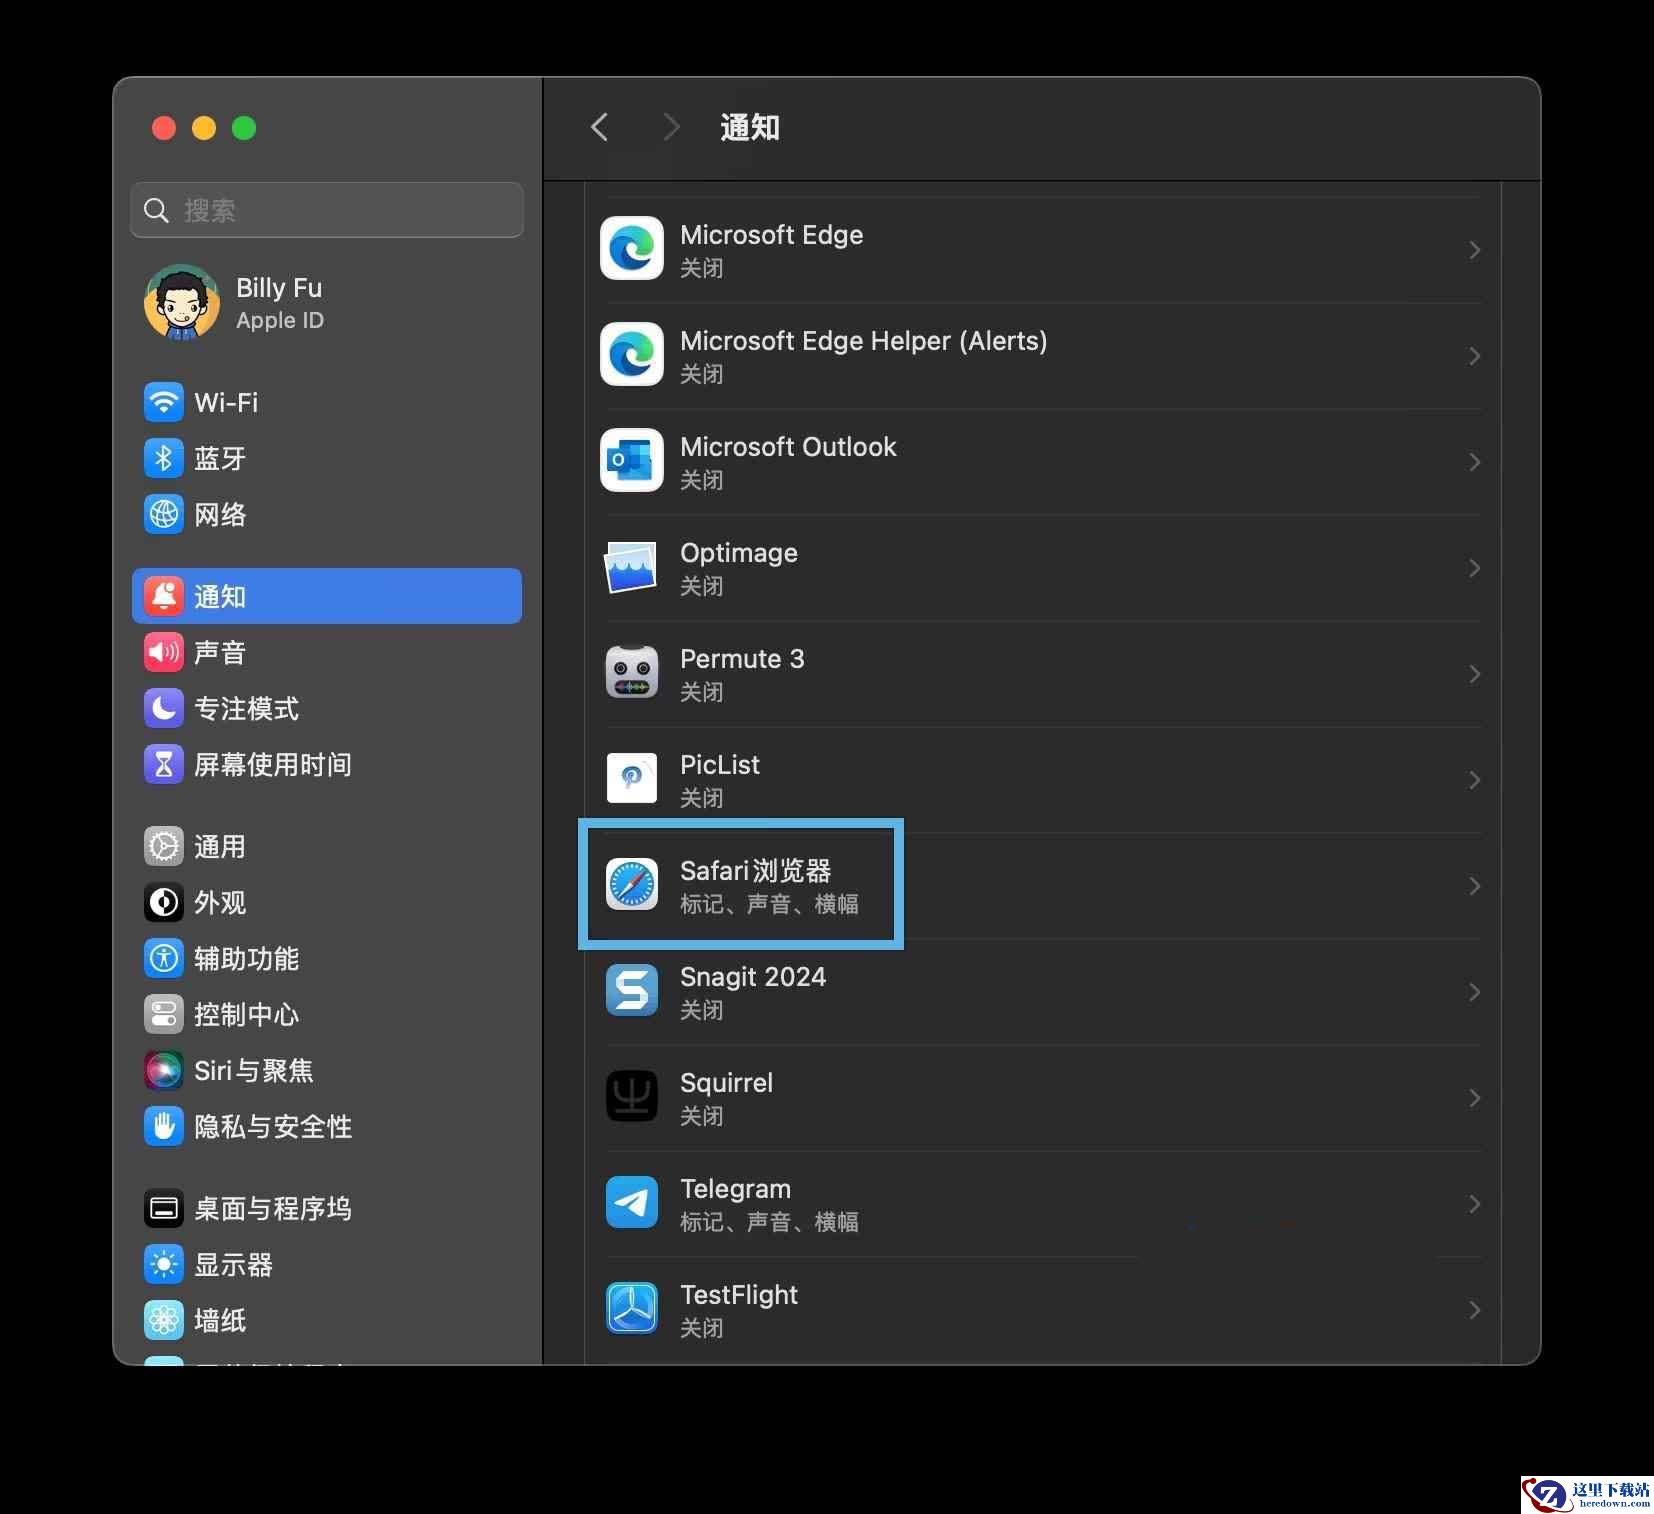Click the Microsoft Outlook app icon
This screenshot has width=1654, height=1514.
(632, 461)
